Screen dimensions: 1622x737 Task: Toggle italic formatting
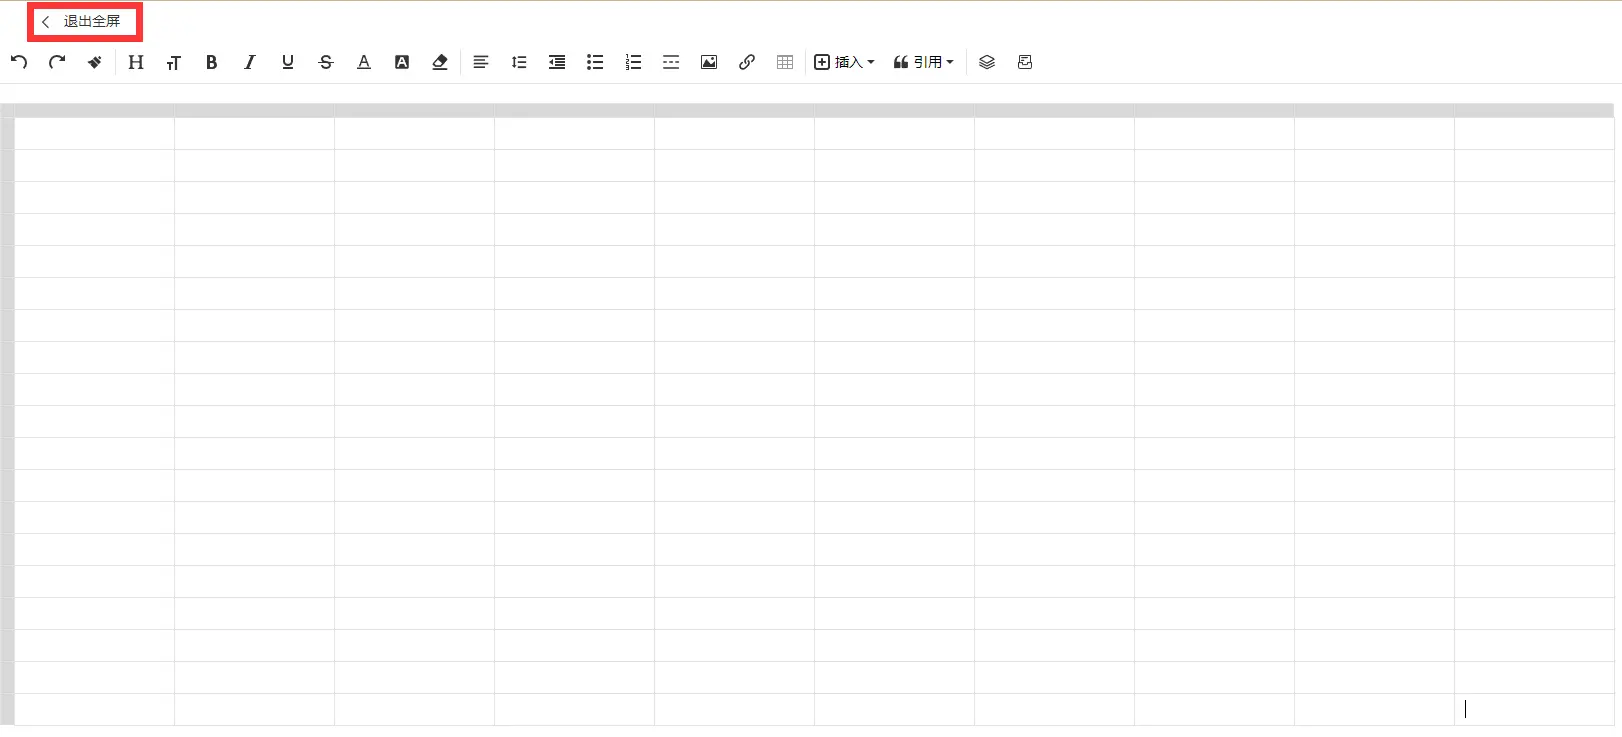point(250,62)
